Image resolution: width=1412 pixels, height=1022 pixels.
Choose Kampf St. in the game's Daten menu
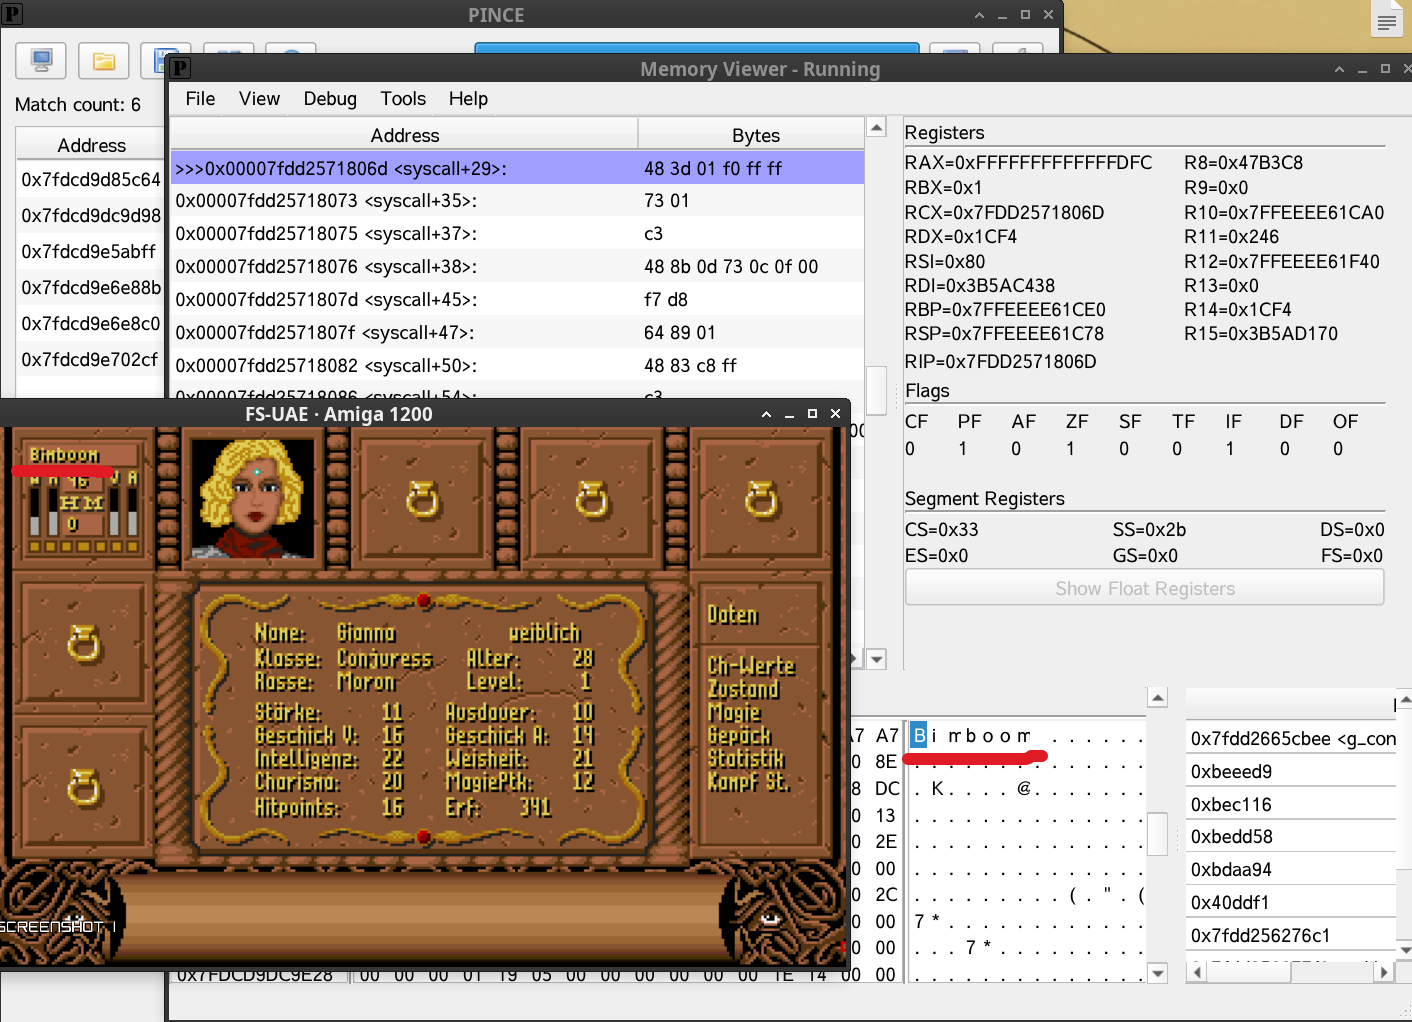[x=749, y=781]
